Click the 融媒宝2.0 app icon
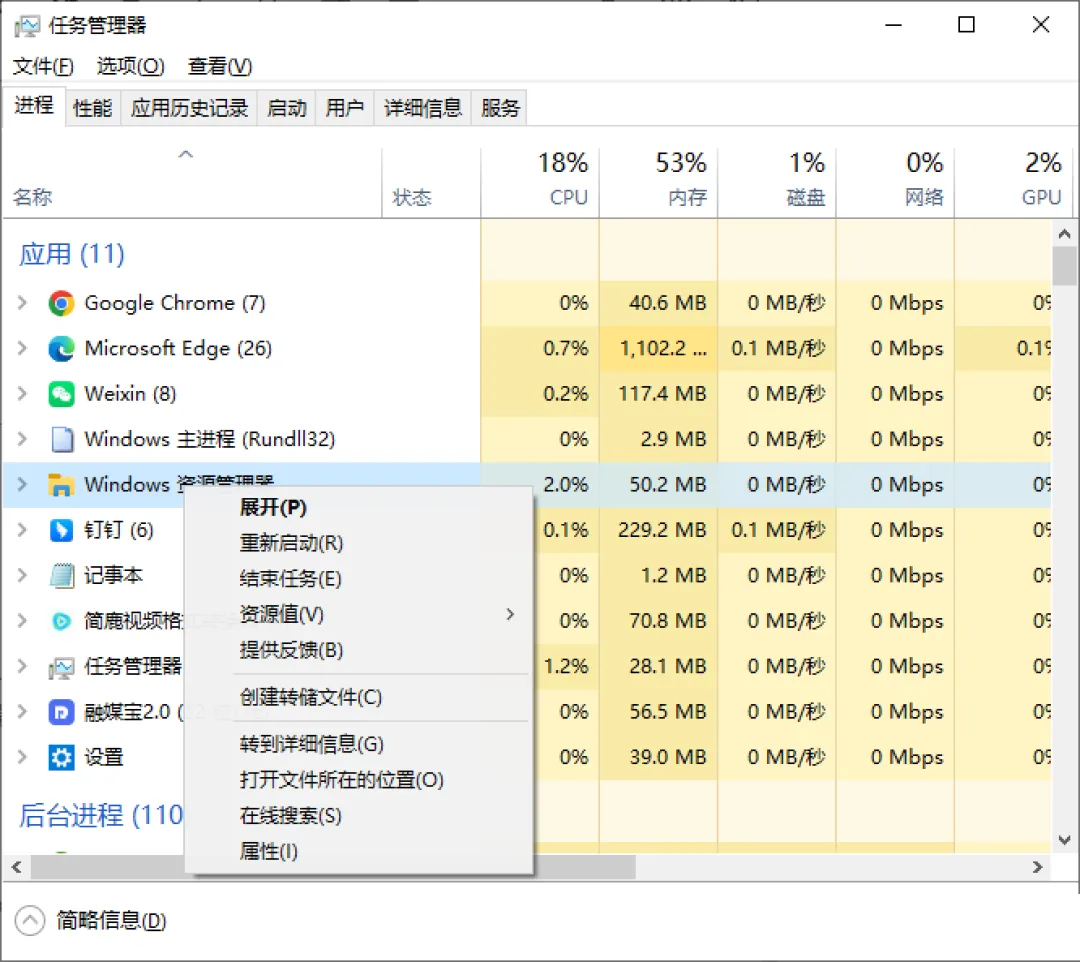The width and height of the screenshot is (1080, 962). [62, 712]
